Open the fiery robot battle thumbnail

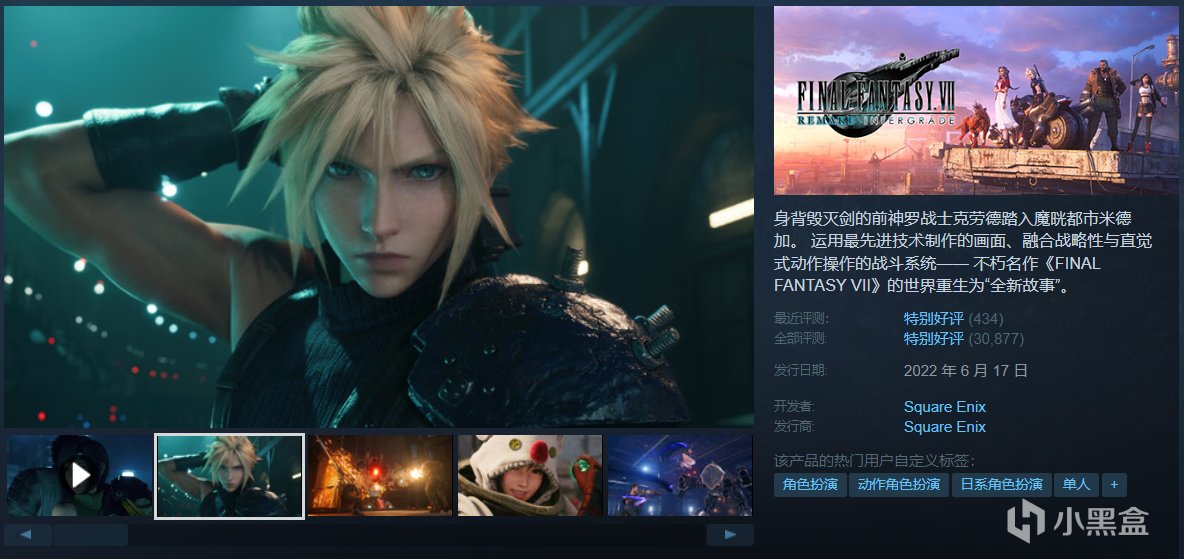click(380, 475)
